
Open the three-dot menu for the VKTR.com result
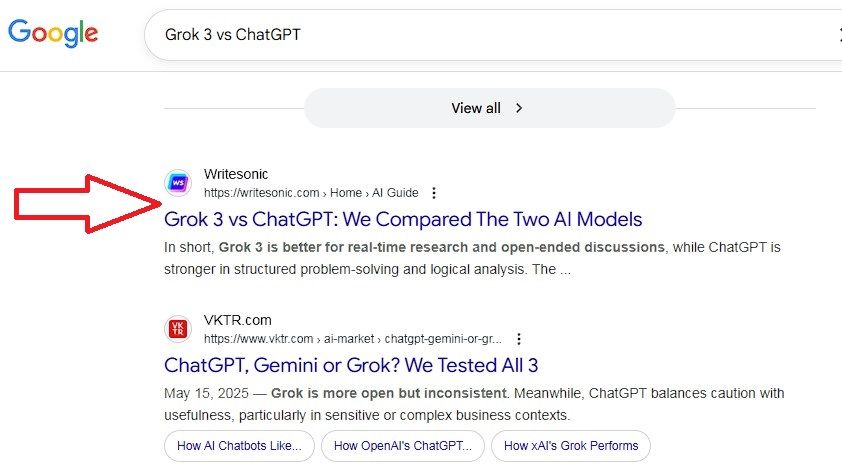click(518, 339)
